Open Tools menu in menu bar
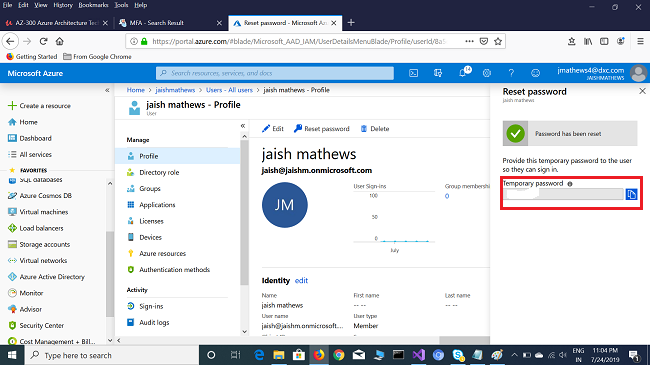The height and width of the screenshot is (365, 650). 121,5
